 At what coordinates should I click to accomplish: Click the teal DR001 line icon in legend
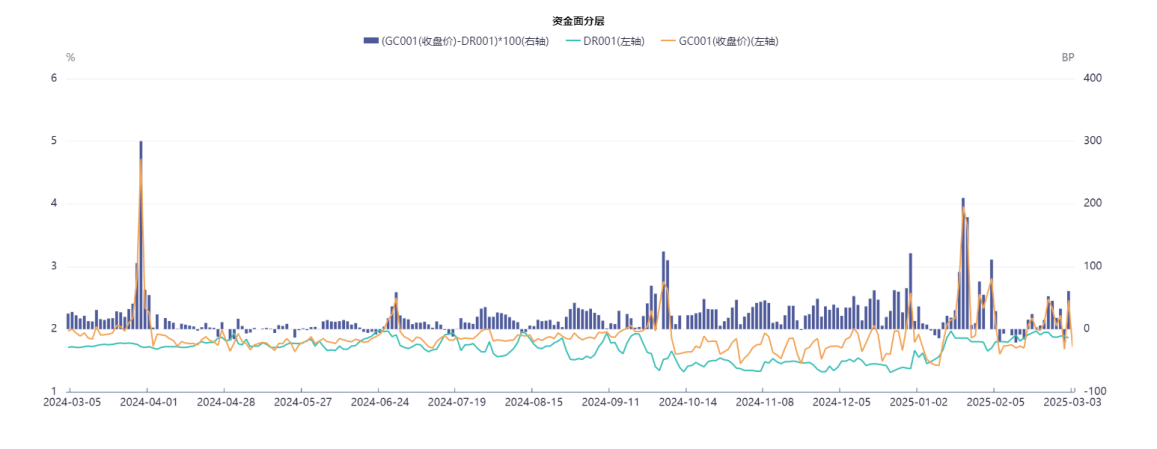pos(573,41)
